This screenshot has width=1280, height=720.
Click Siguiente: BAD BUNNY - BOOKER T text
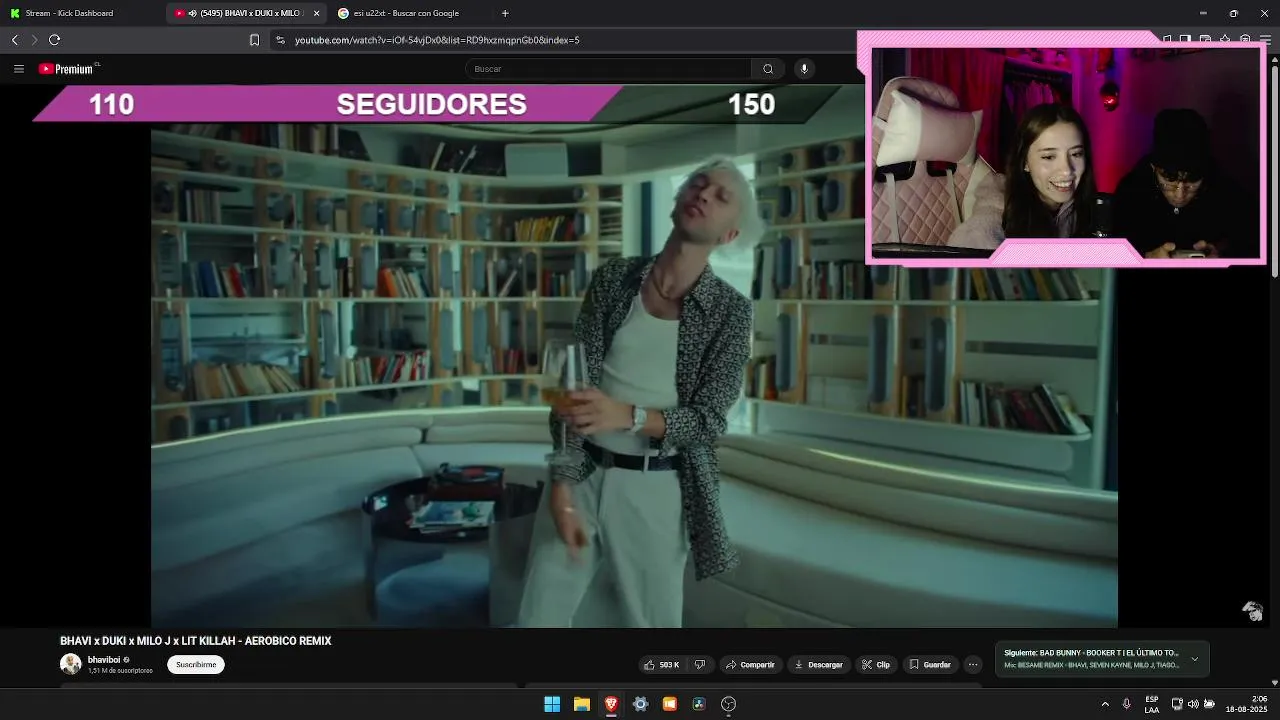pos(1091,653)
